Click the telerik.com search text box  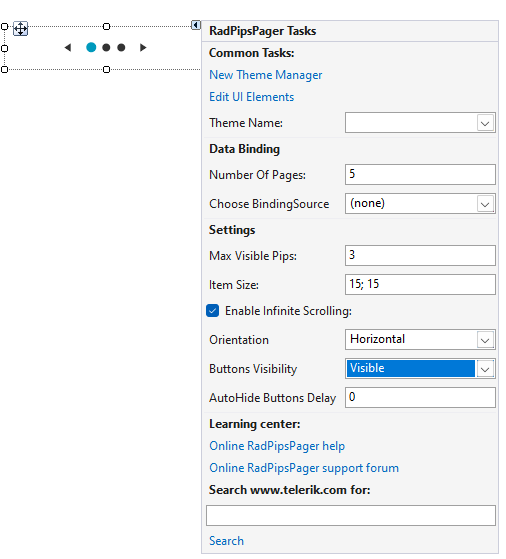coord(351,516)
